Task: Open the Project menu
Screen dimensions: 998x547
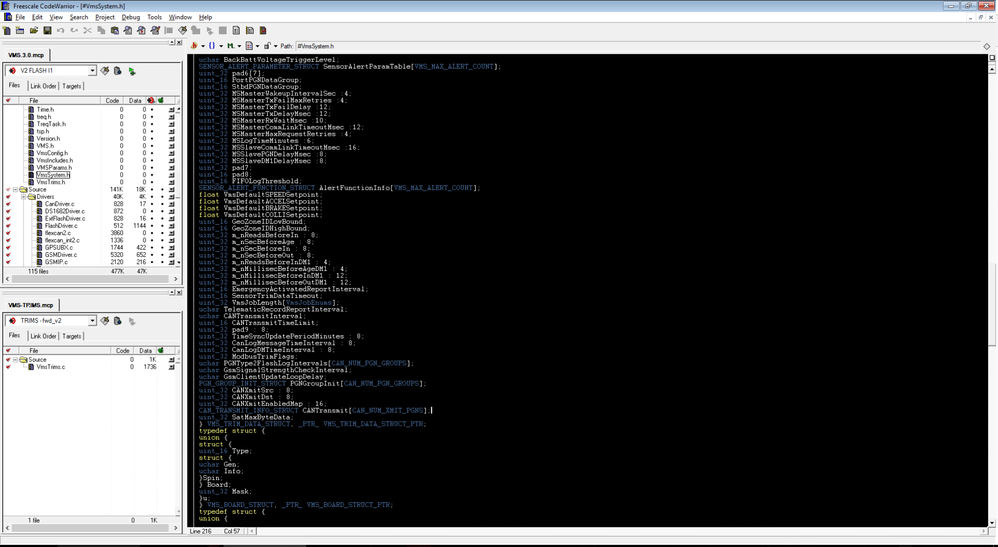Action: click(x=105, y=17)
